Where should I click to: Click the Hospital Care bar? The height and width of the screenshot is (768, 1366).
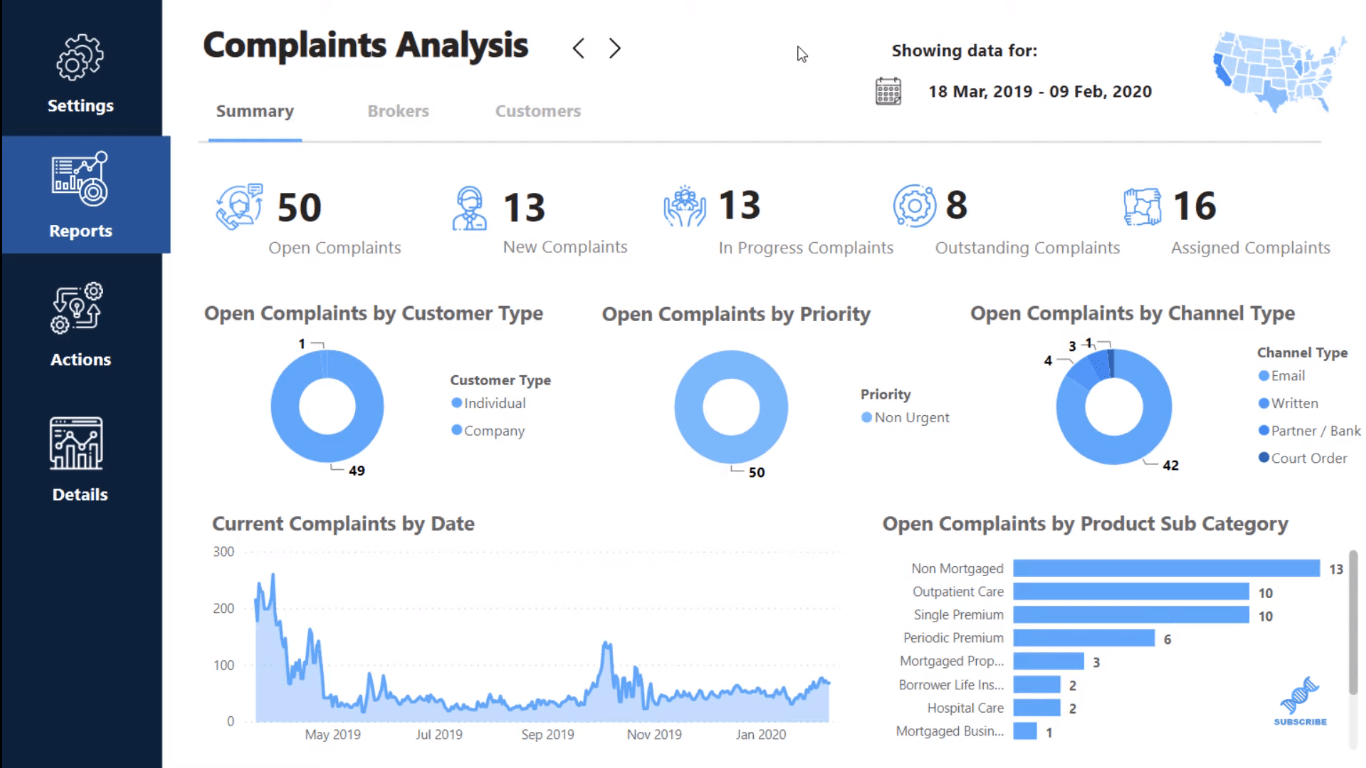[x=1036, y=708]
